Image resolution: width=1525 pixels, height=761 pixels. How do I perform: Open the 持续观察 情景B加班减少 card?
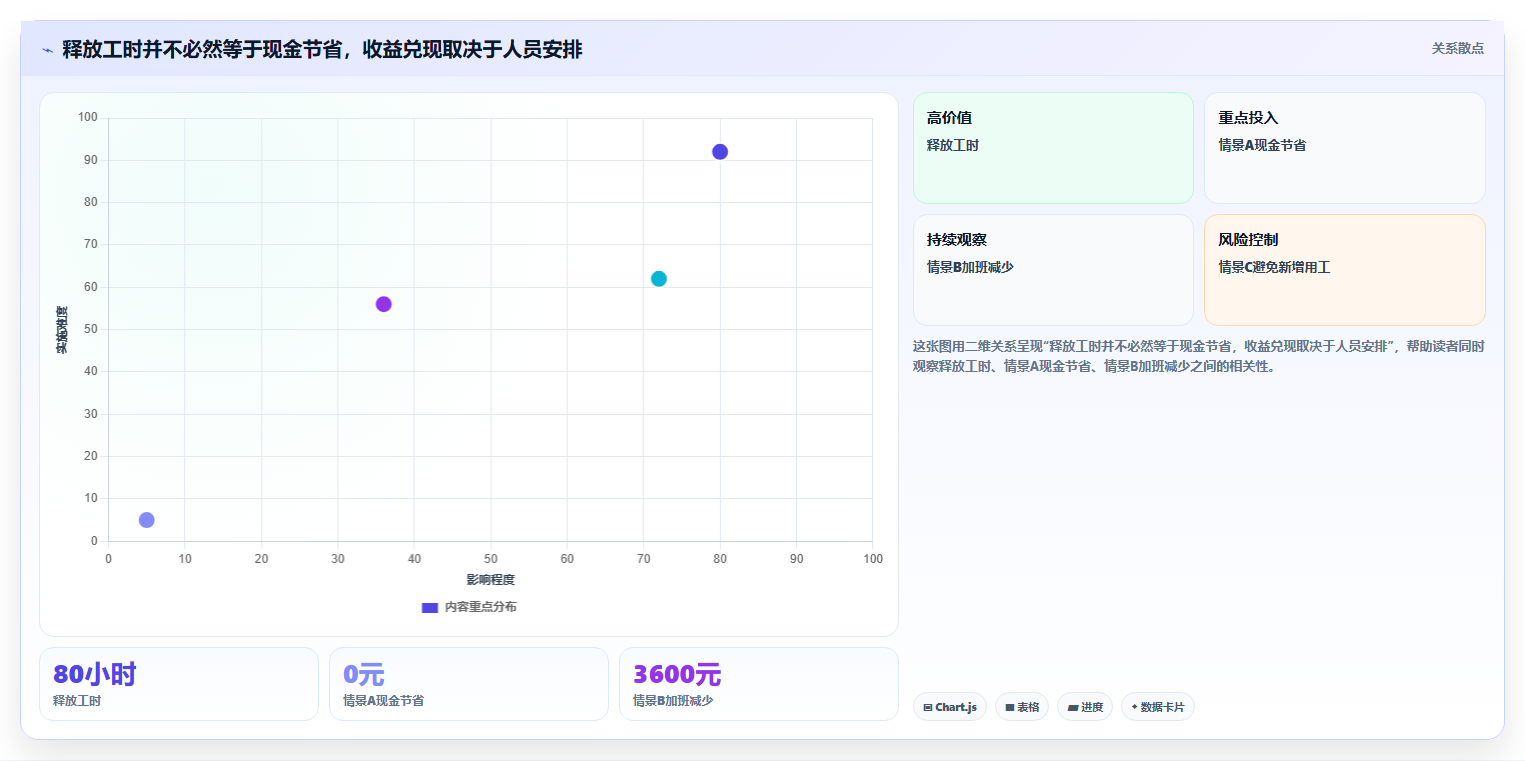[1053, 270]
